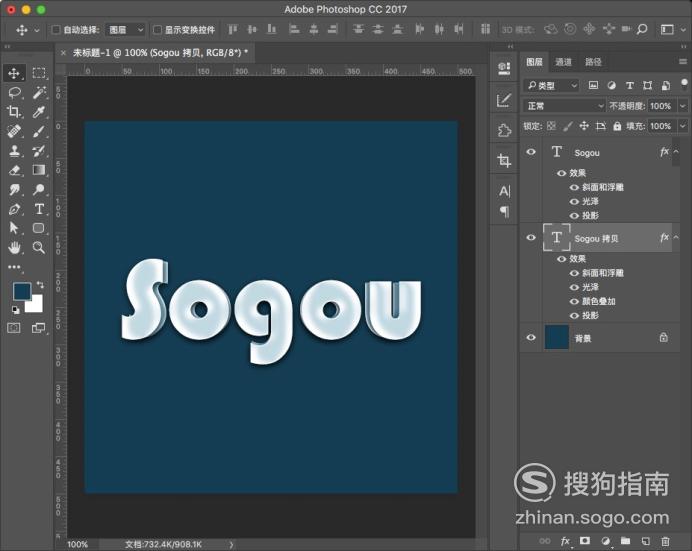Select the History Brush tool
This screenshot has height=551, width=692.
(x=39, y=150)
